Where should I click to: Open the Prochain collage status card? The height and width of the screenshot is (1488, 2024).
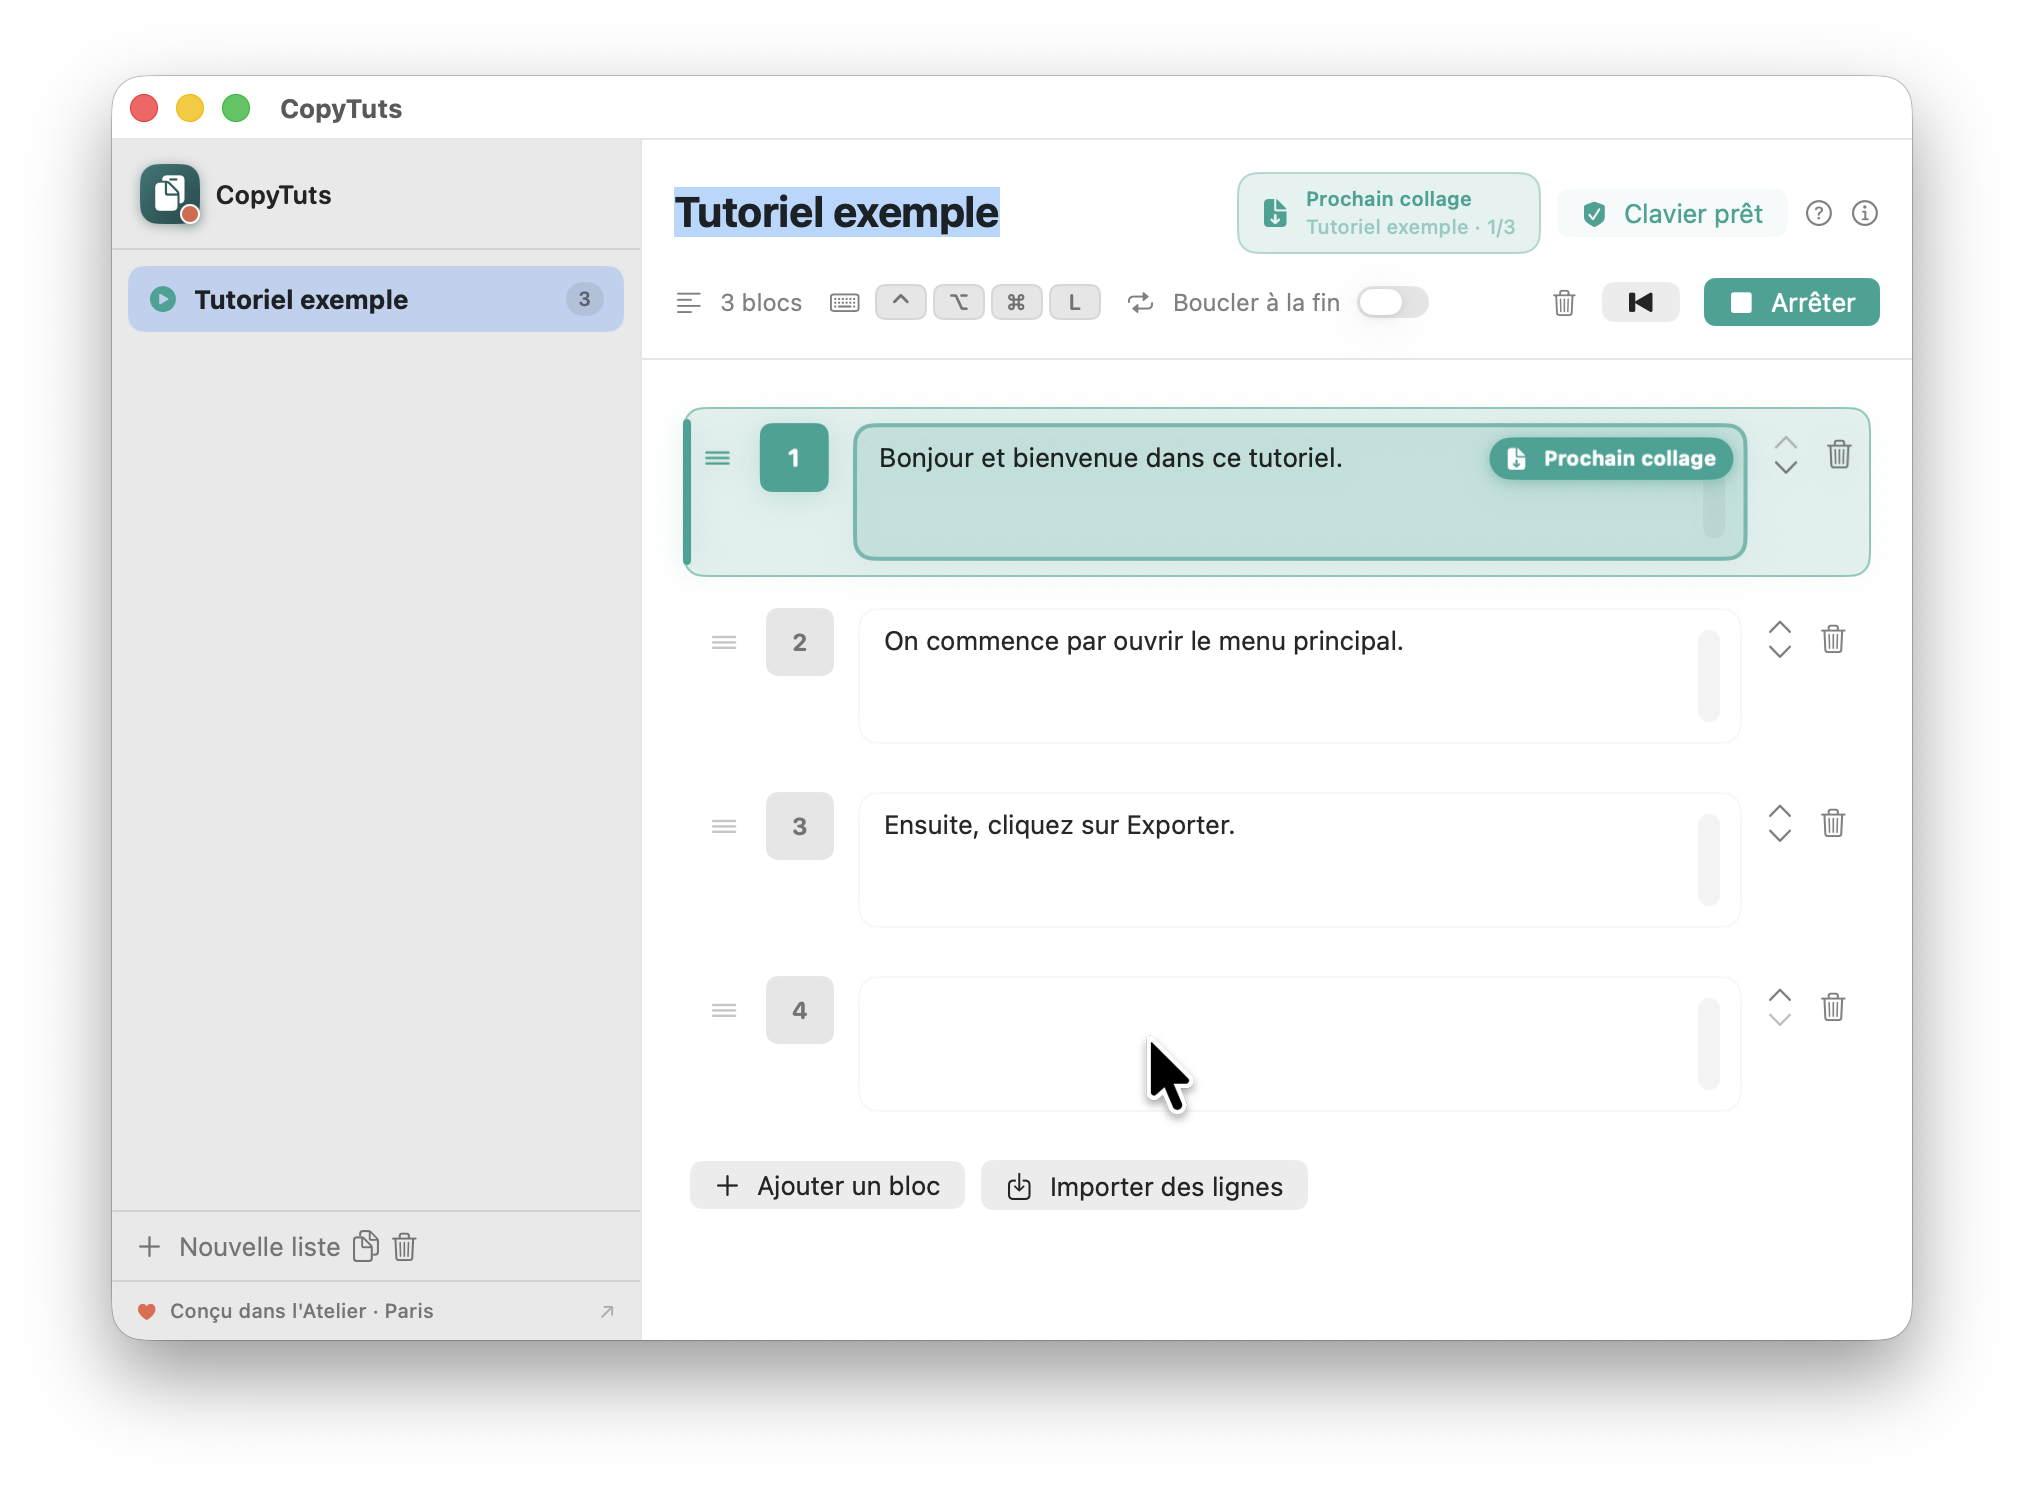1388,213
